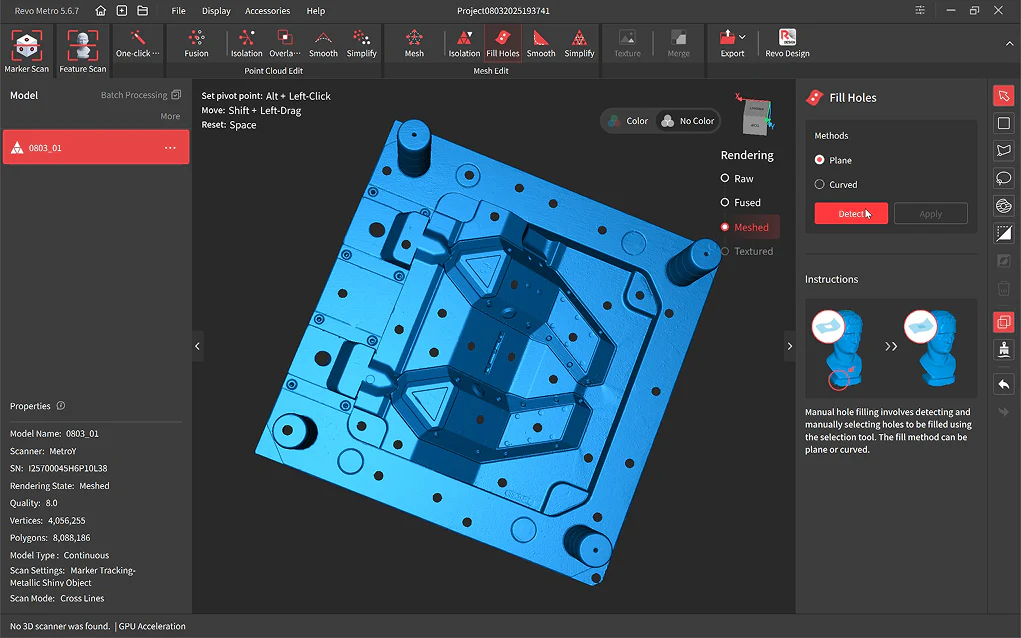Image resolution: width=1021 pixels, height=638 pixels.
Task: Open the Export tool
Action: (x=732, y=43)
